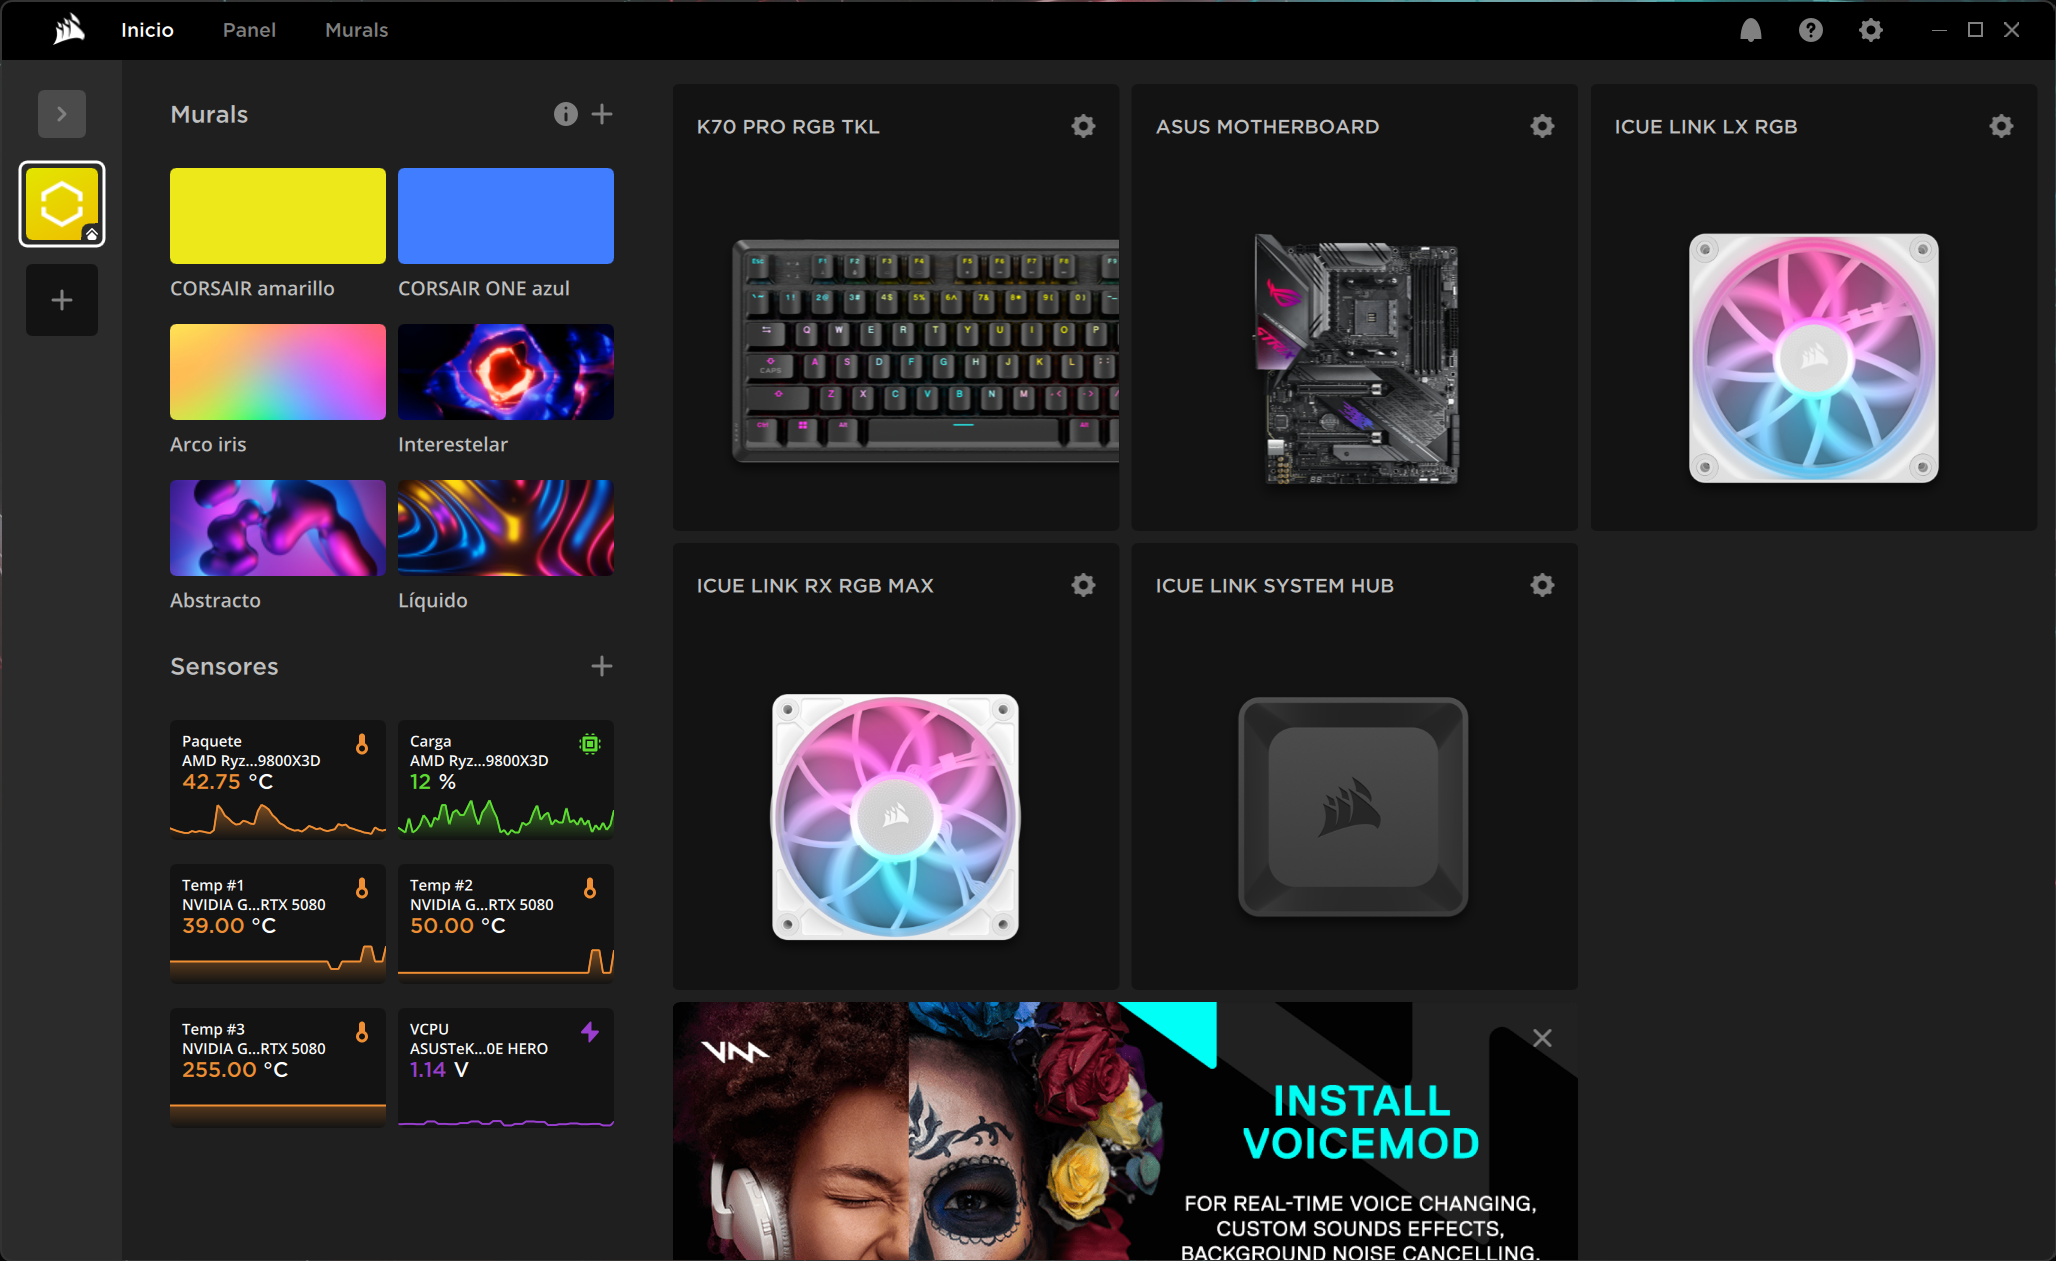This screenshot has width=2056, height=1261.
Task: Open ICUE LINK SYSTEM HUB settings gear
Action: [1542, 585]
